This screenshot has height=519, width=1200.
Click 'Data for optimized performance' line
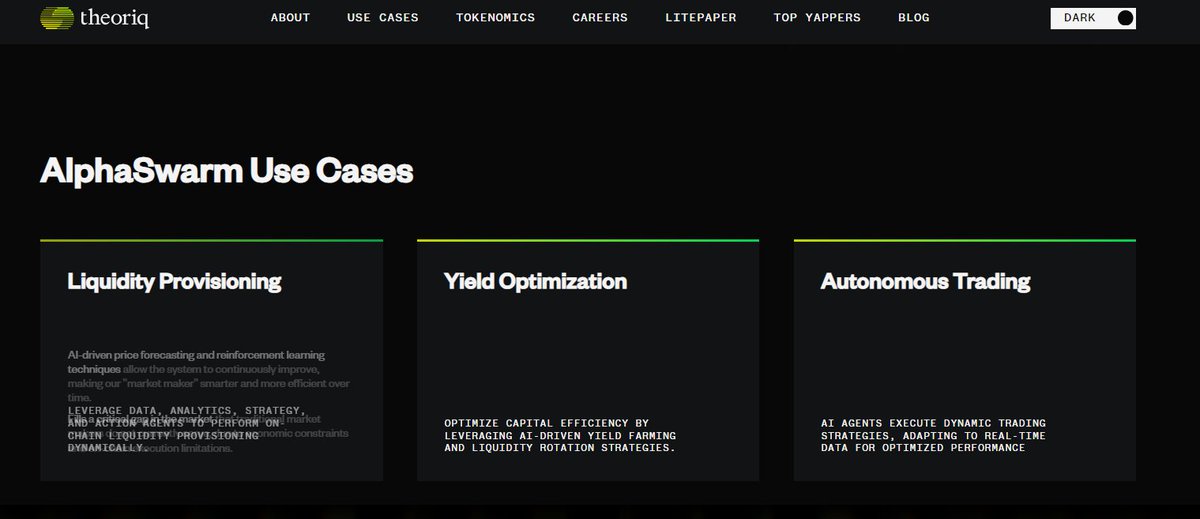923,448
